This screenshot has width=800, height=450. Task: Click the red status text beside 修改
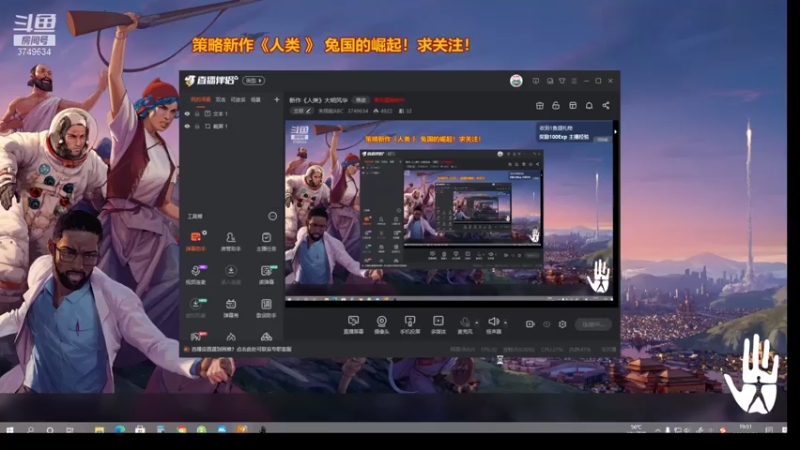(389, 100)
